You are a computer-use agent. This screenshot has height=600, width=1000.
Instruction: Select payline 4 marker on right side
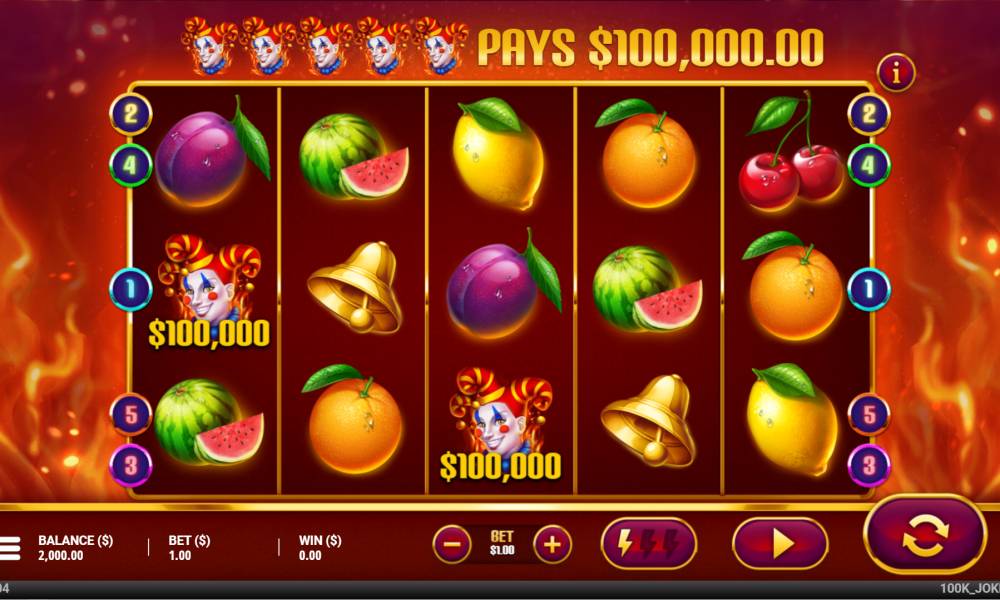(x=869, y=165)
